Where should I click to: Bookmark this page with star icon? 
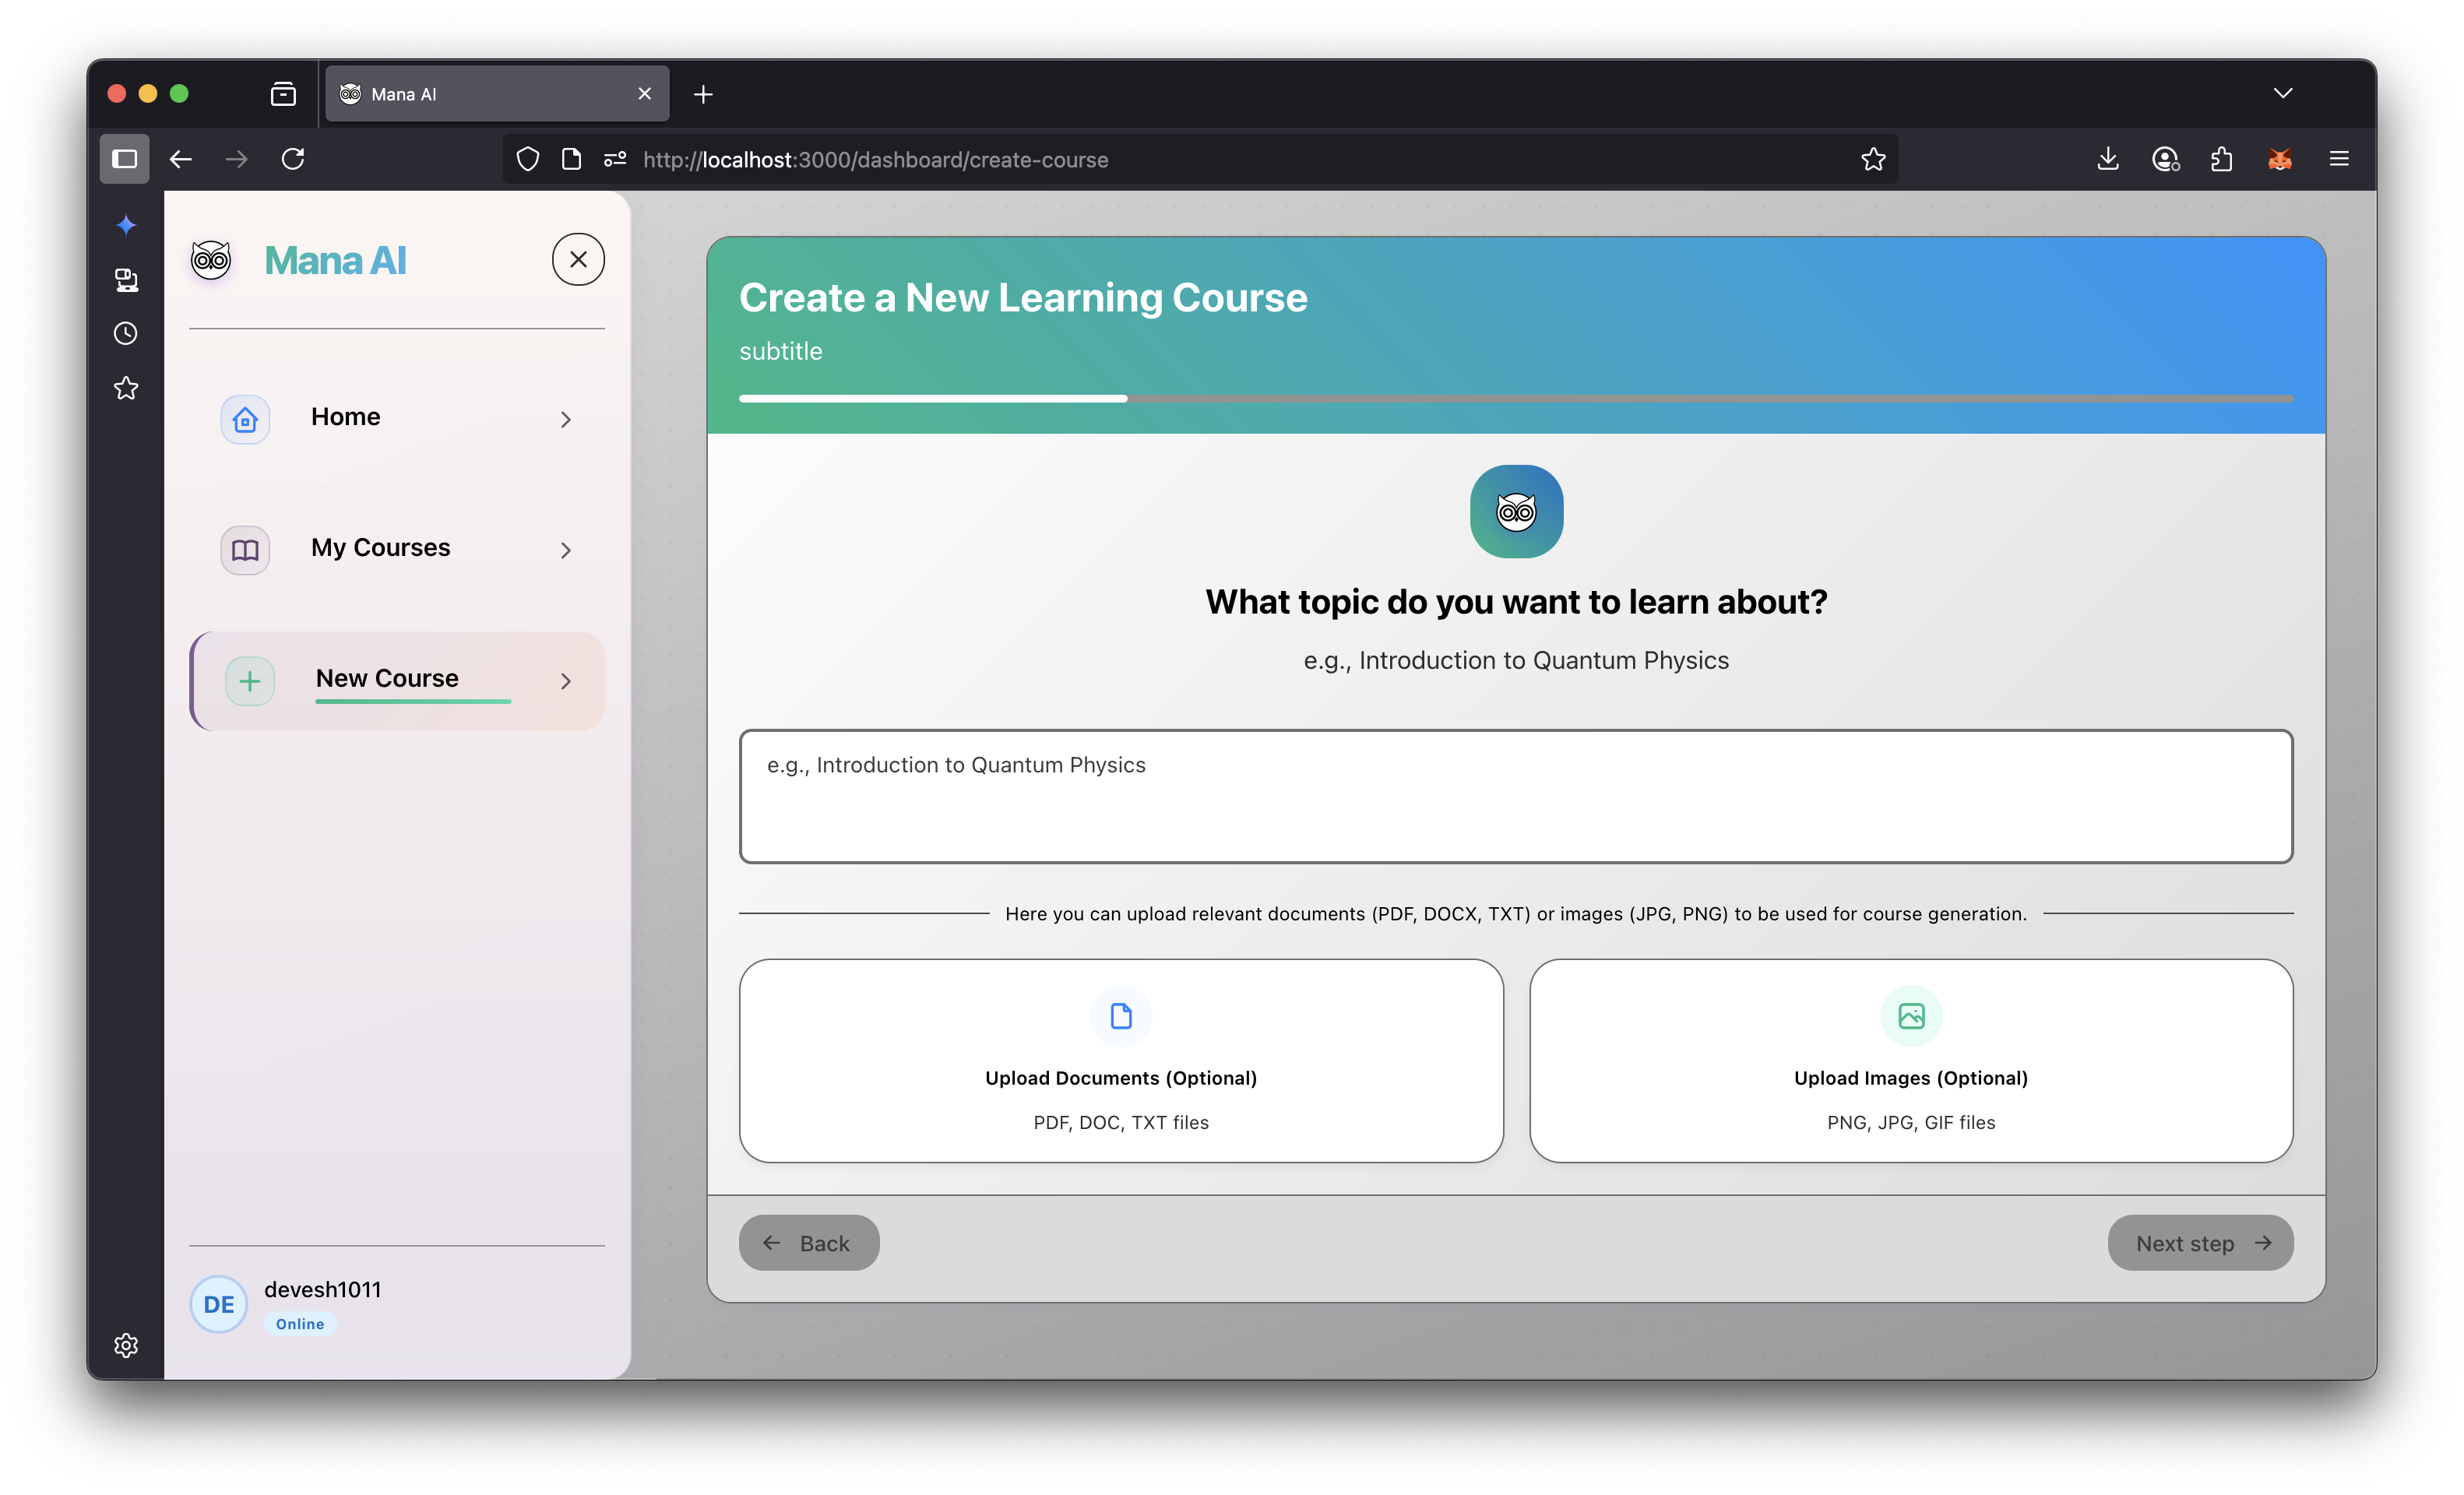[x=1872, y=159]
